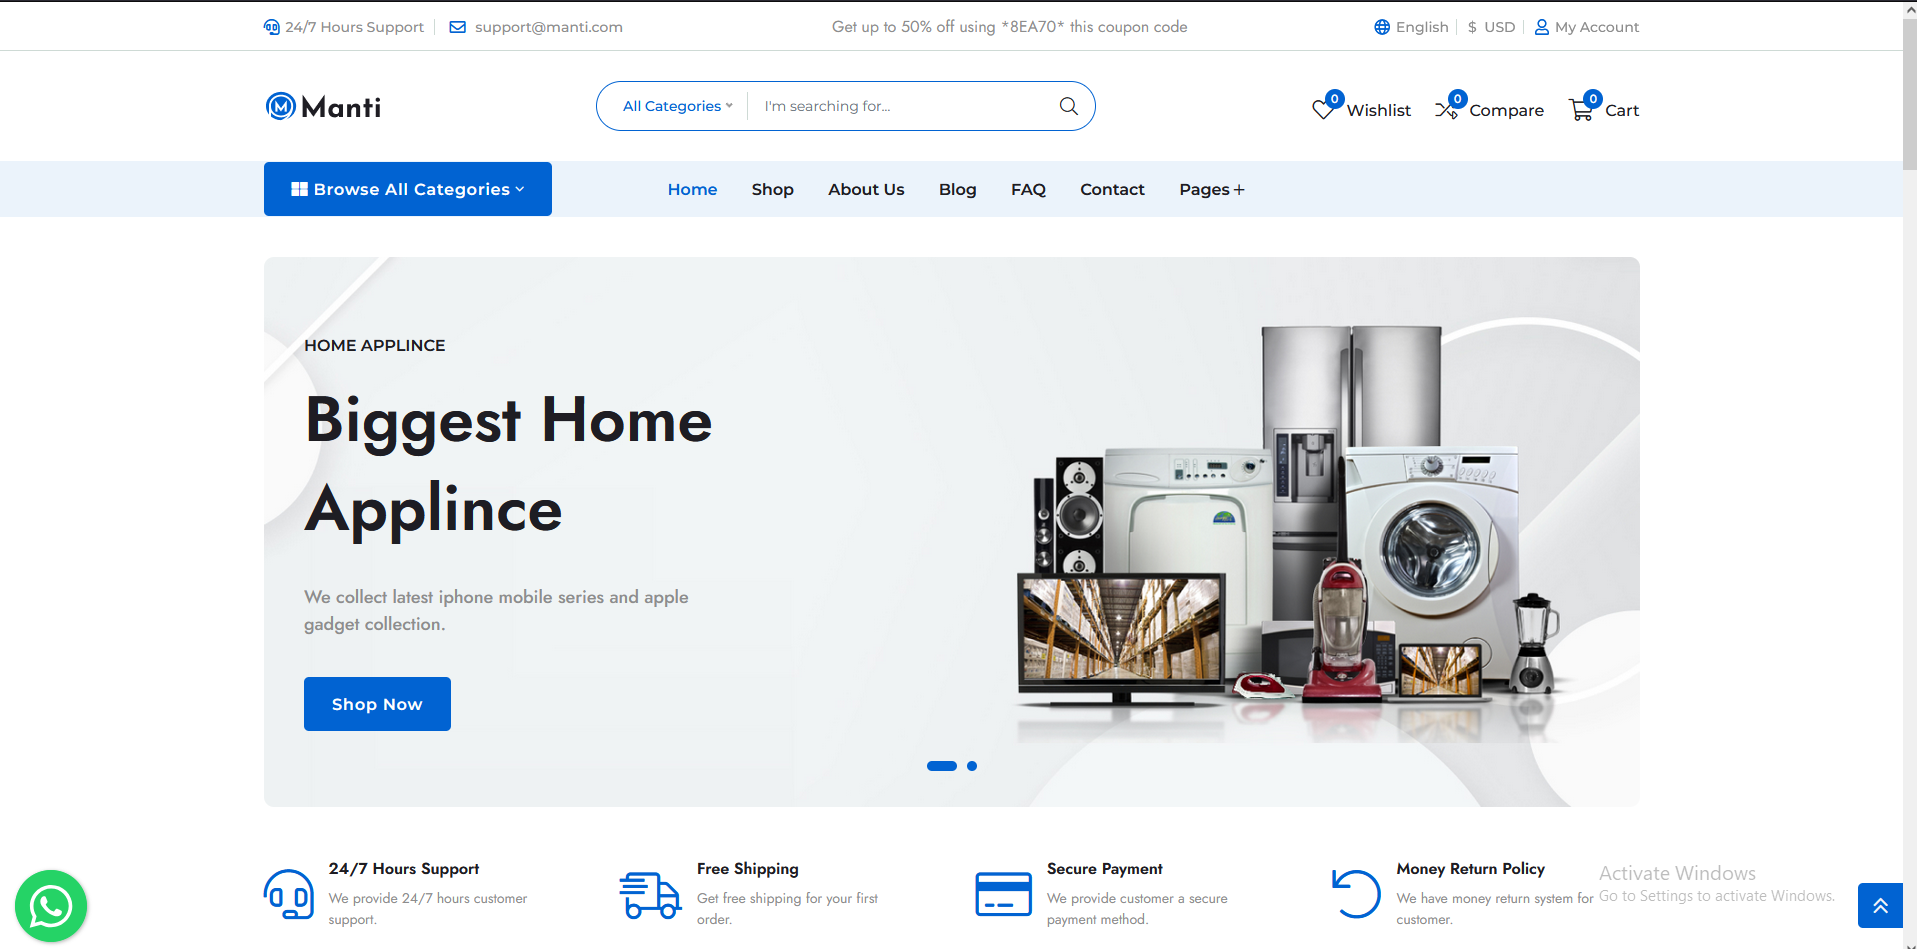Image resolution: width=1917 pixels, height=949 pixels.
Task: Expand Browse All Categories menu
Action: click(x=408, y=189)
